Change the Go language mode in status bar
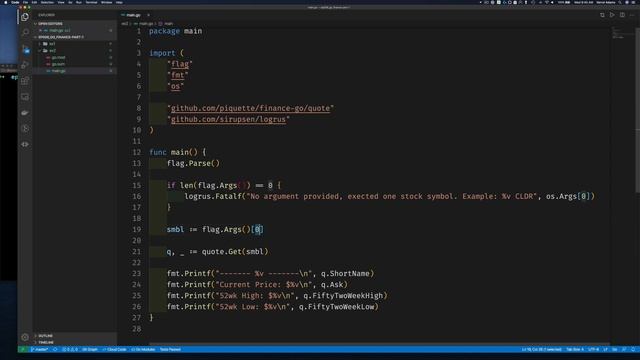This screenshot has height=360, width=640. pos(615,349)
